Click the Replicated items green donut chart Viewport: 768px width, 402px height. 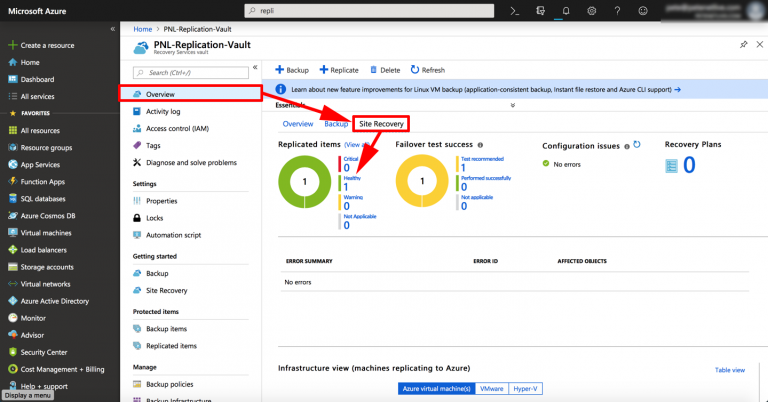click(x=305, y=182)
